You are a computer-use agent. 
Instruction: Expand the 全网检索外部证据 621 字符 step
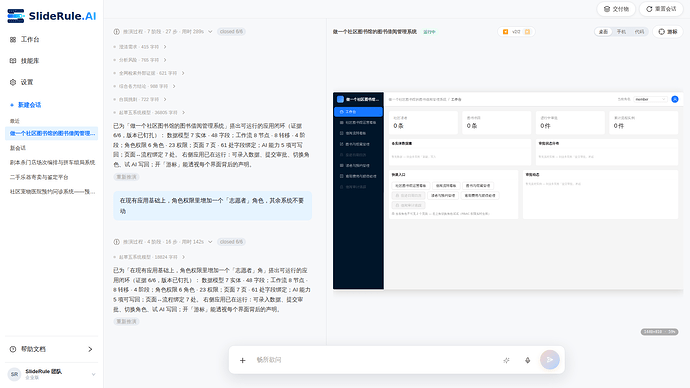tap(149, 73)
